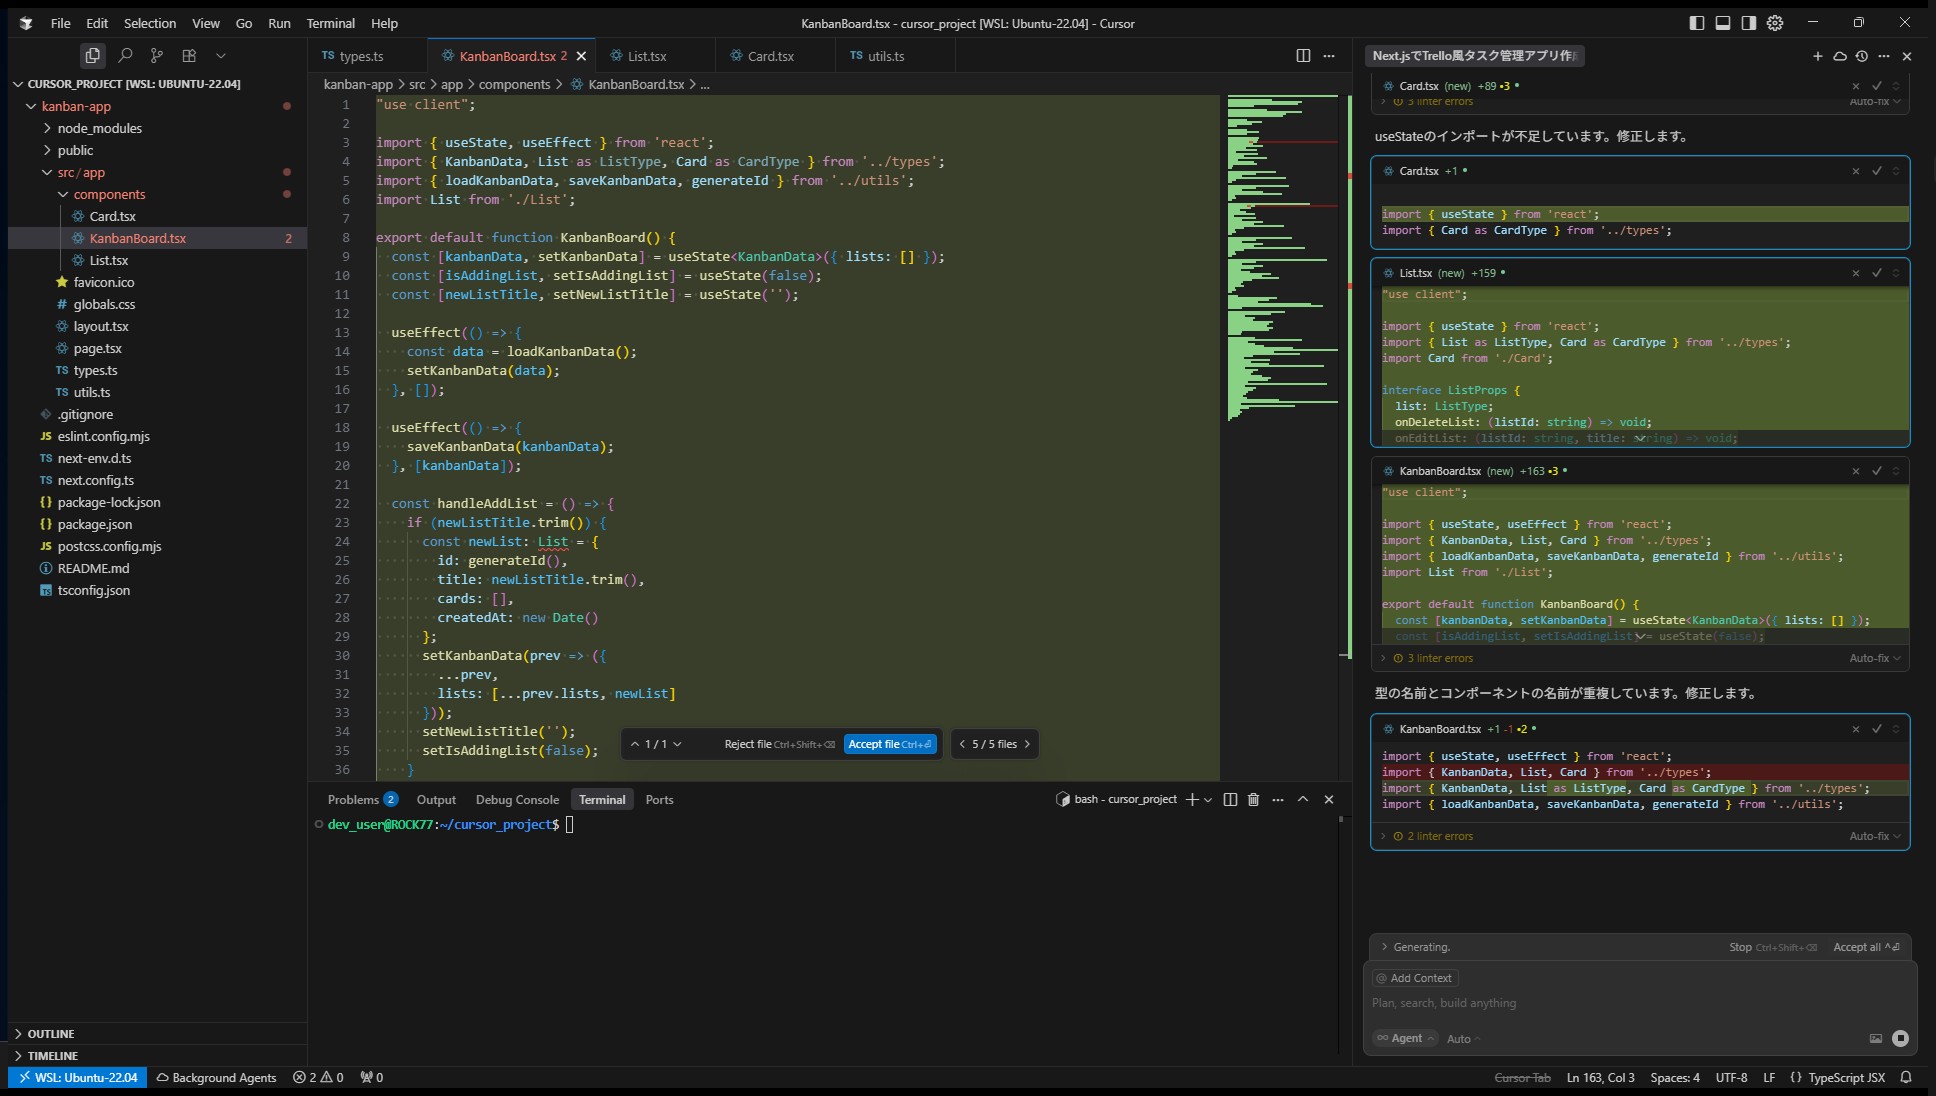Click the Accept file button

pos(890,744)
